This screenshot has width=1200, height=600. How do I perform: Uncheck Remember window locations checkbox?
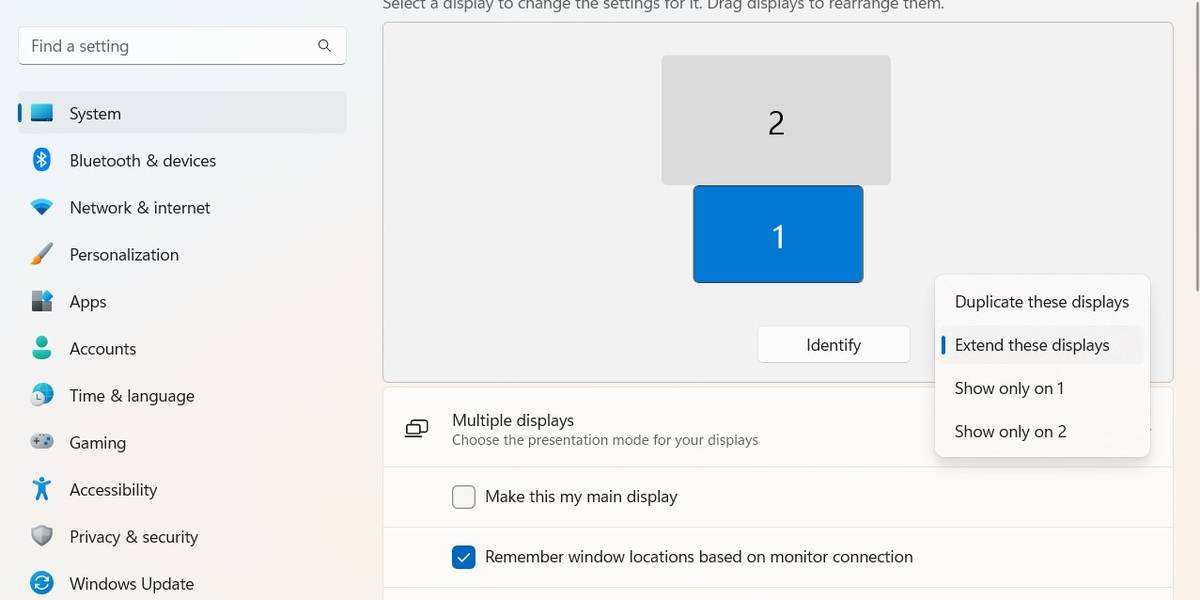[464, 557]
